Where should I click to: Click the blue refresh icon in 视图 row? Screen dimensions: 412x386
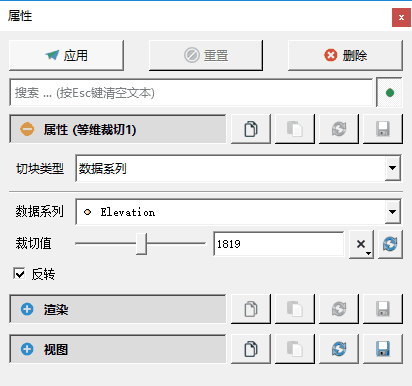339,349
